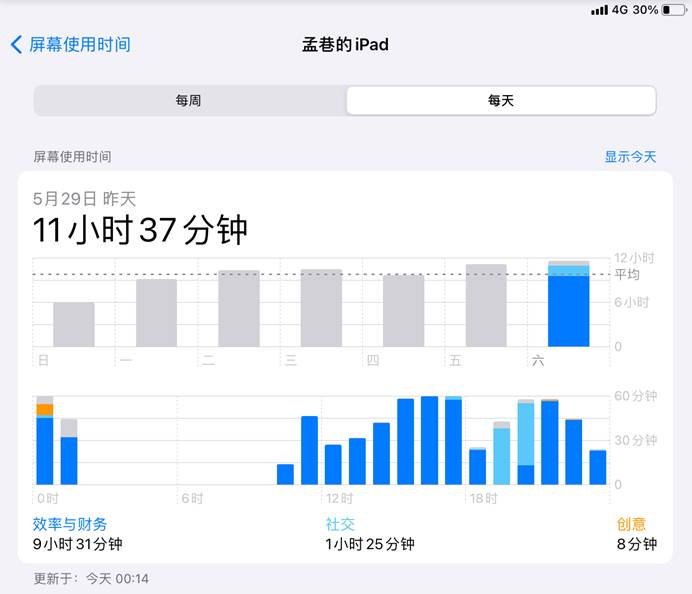Select Sunday's gray usage bar
This screenshot has height=594, width=692.
point(74,324)
